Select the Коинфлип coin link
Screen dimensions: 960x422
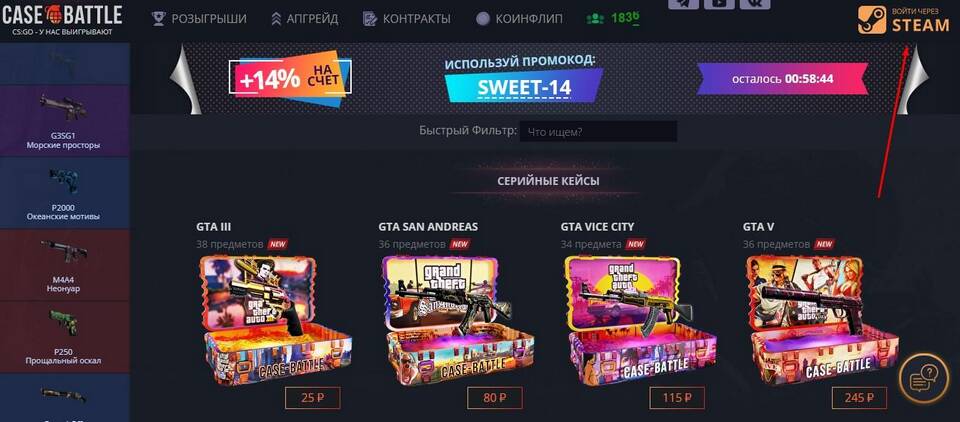click(x=519, y=18)
